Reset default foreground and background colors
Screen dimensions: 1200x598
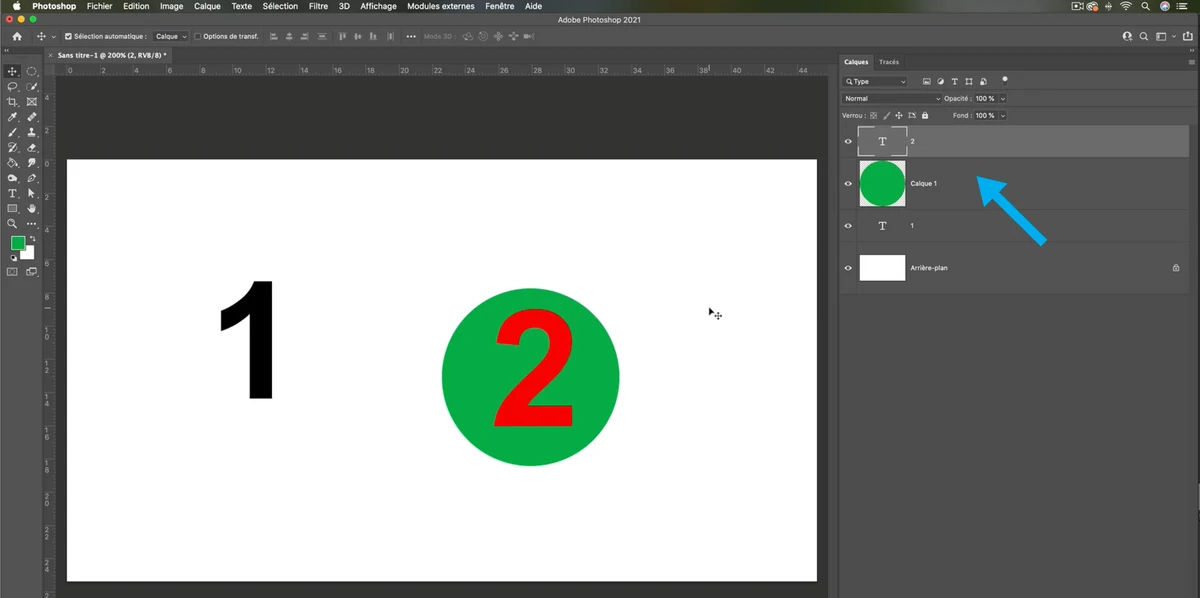pyautogui.click(x=14, y=258)
